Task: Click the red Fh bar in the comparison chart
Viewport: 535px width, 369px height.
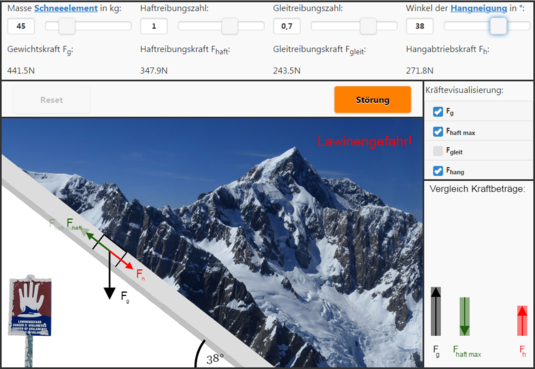Action: point(522,321)
